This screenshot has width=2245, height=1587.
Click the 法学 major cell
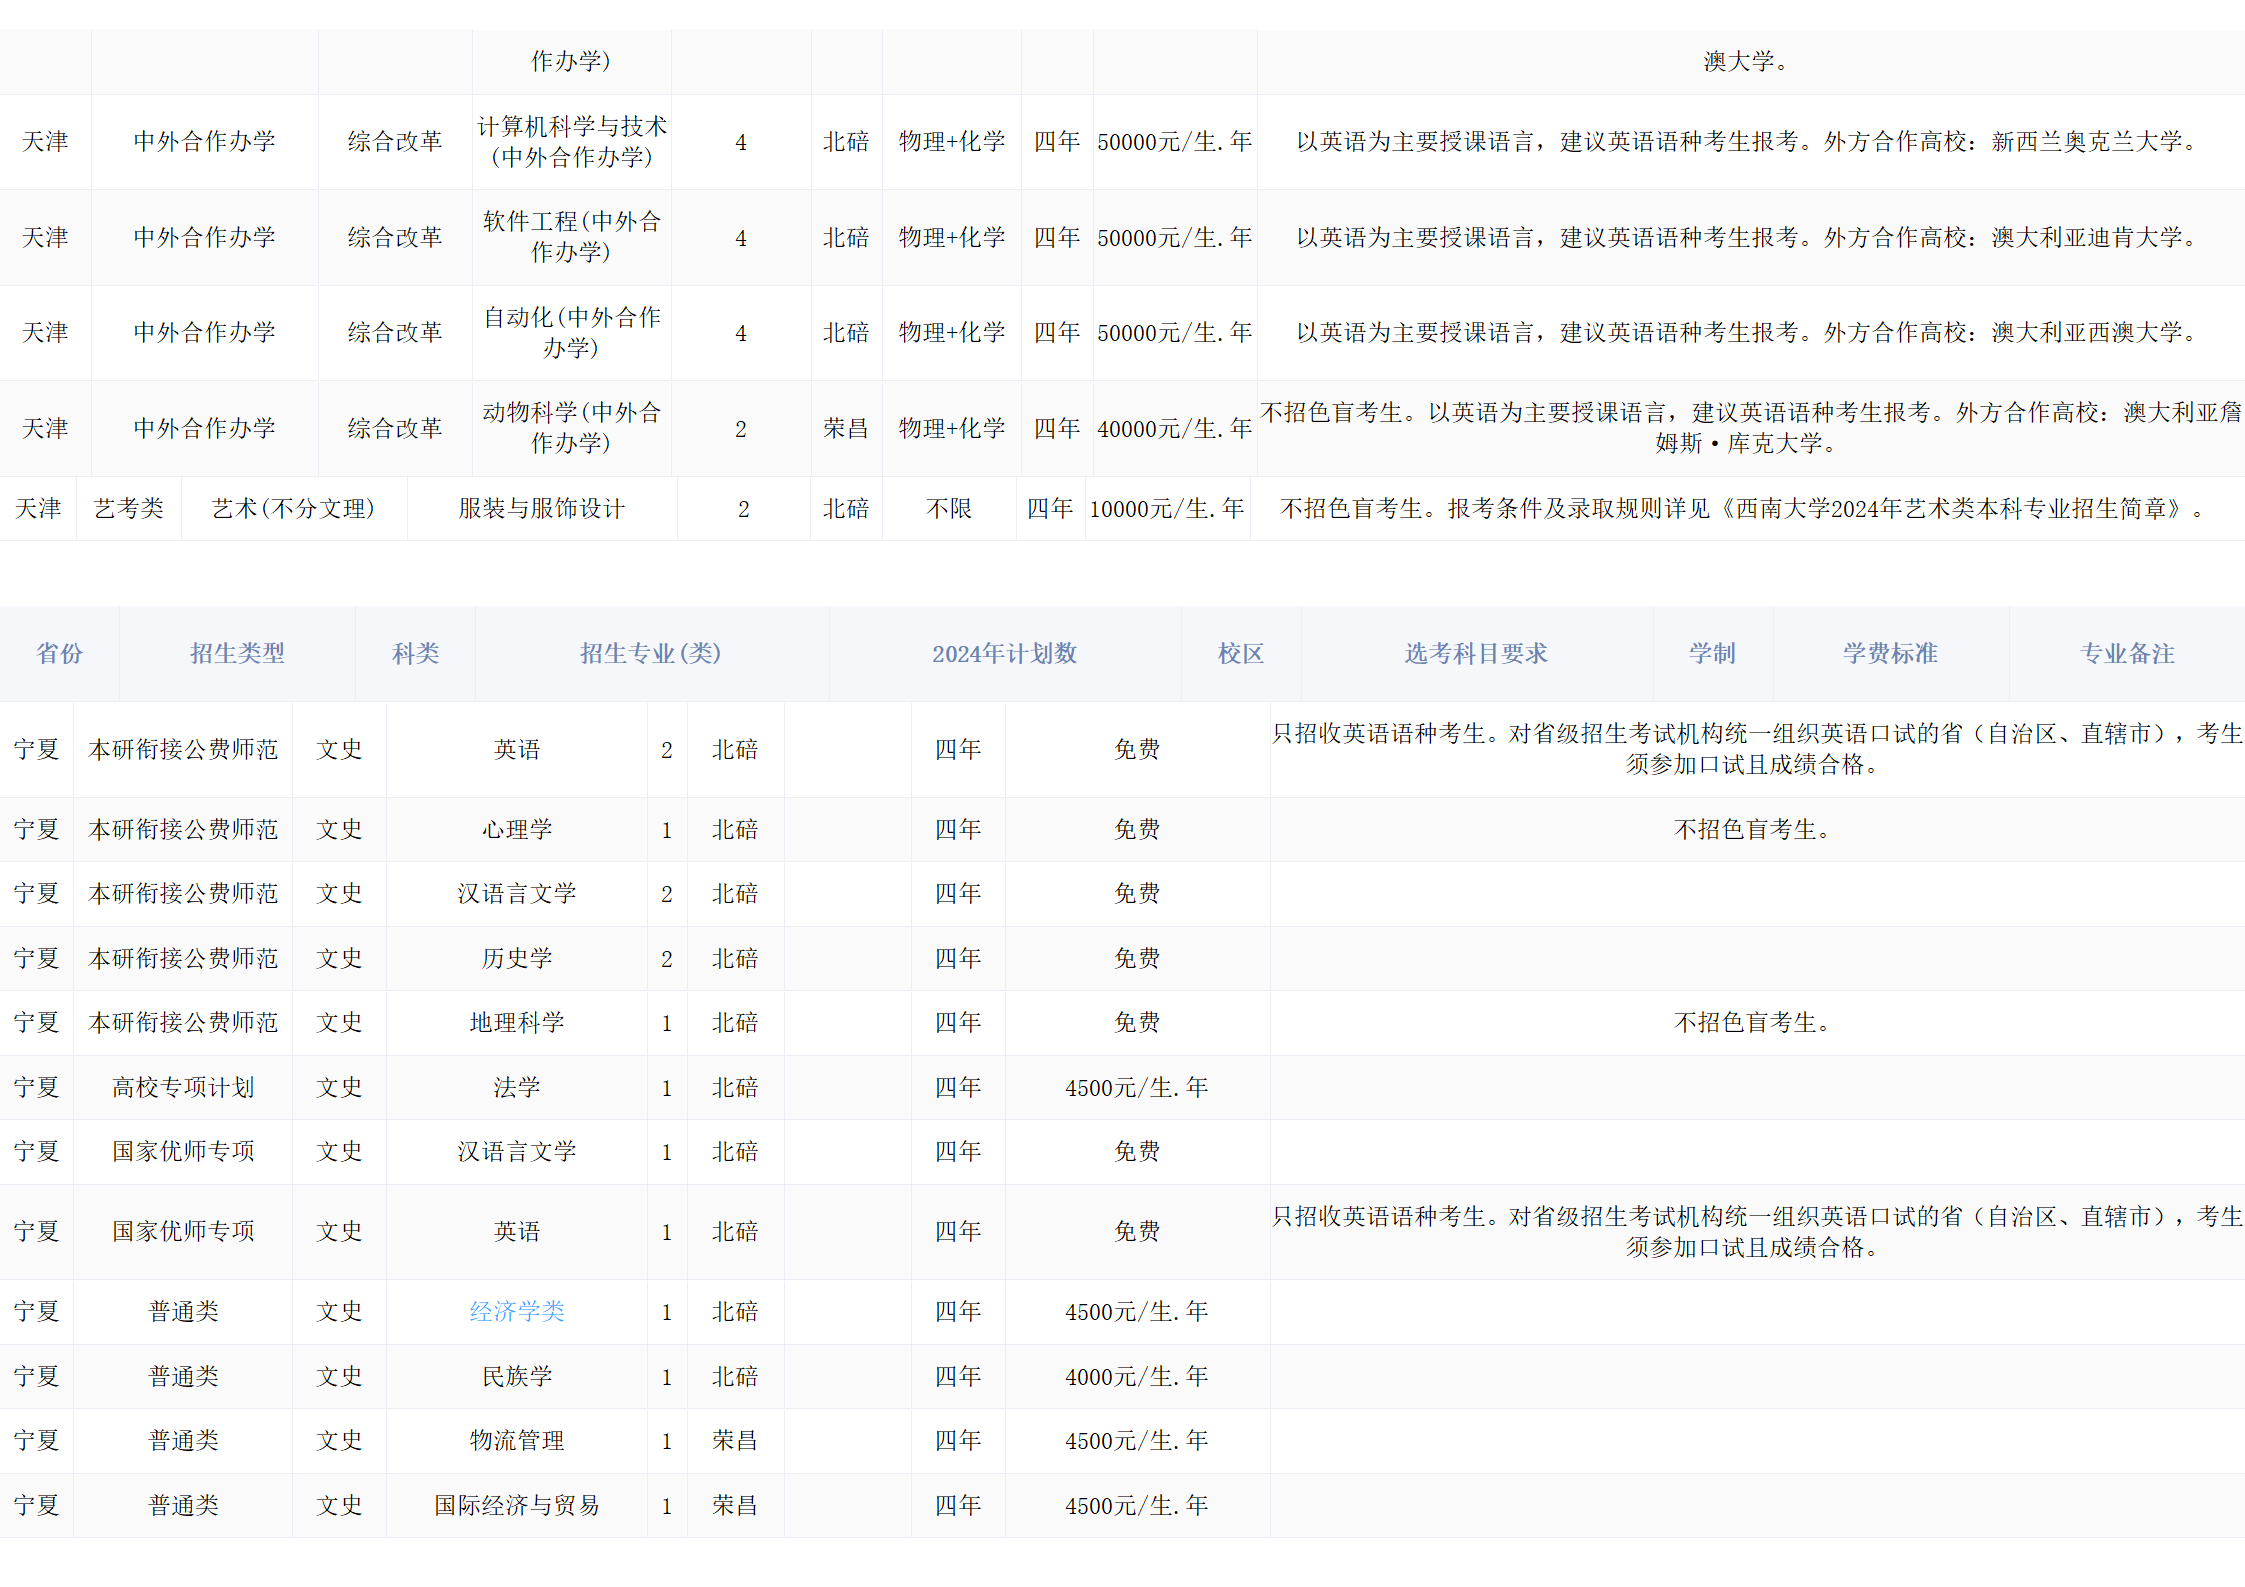click(x=517, y=1087)
